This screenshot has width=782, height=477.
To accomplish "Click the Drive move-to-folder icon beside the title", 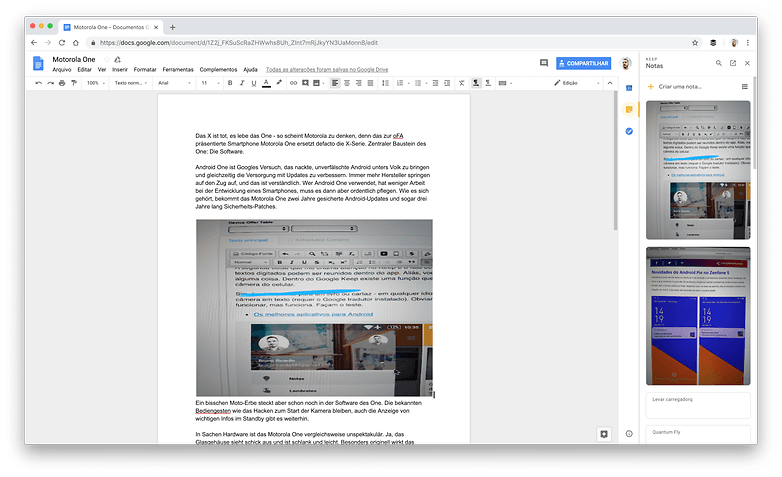I will (x=118, y=59).
